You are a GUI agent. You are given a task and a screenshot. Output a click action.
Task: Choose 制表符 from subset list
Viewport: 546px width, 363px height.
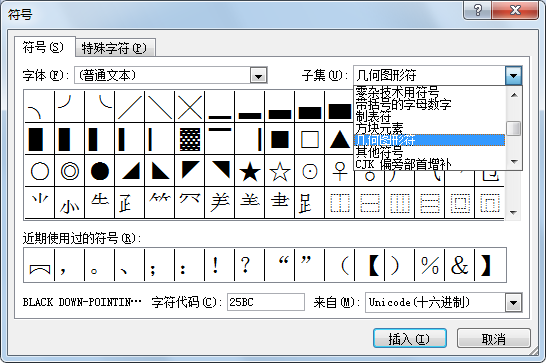point(429,116)
